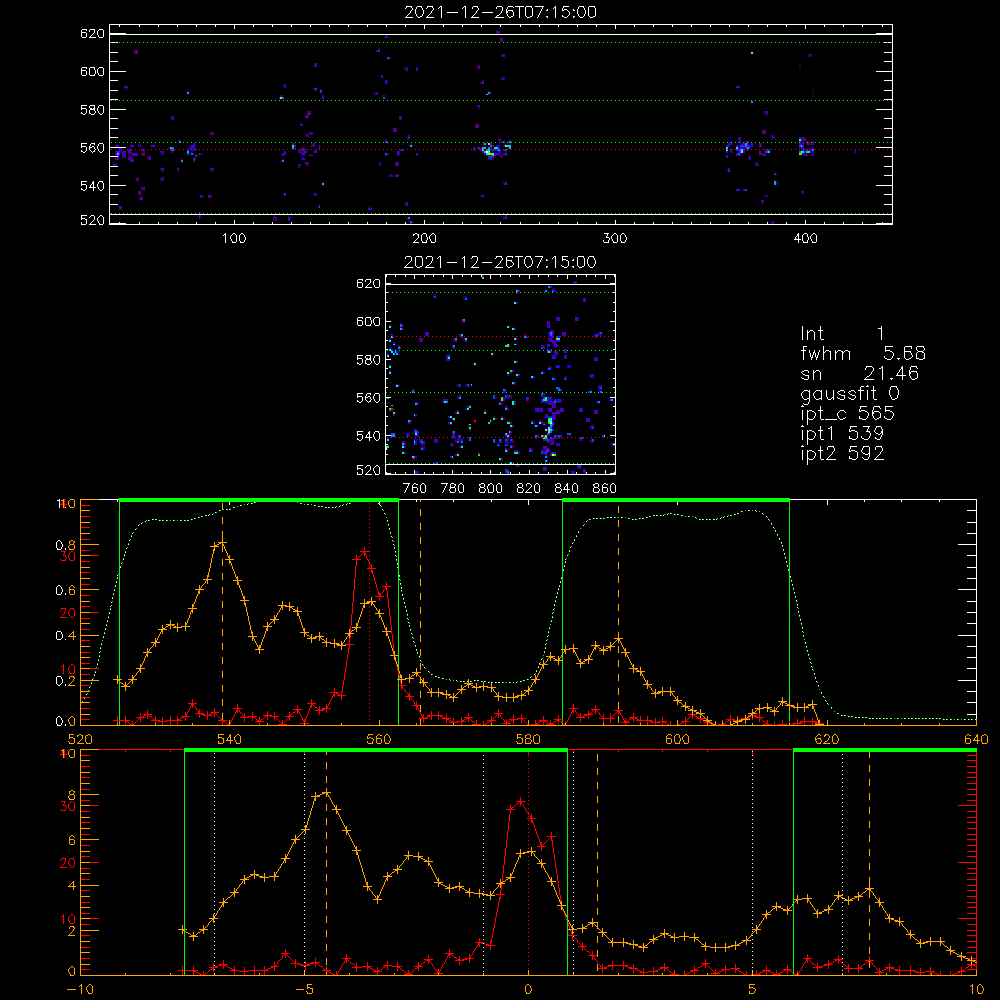Click x-axis label 840 on middle plot
The height and width of the screenshot is (1000, 1000).
pyautogui.click(x=566, y=489)
